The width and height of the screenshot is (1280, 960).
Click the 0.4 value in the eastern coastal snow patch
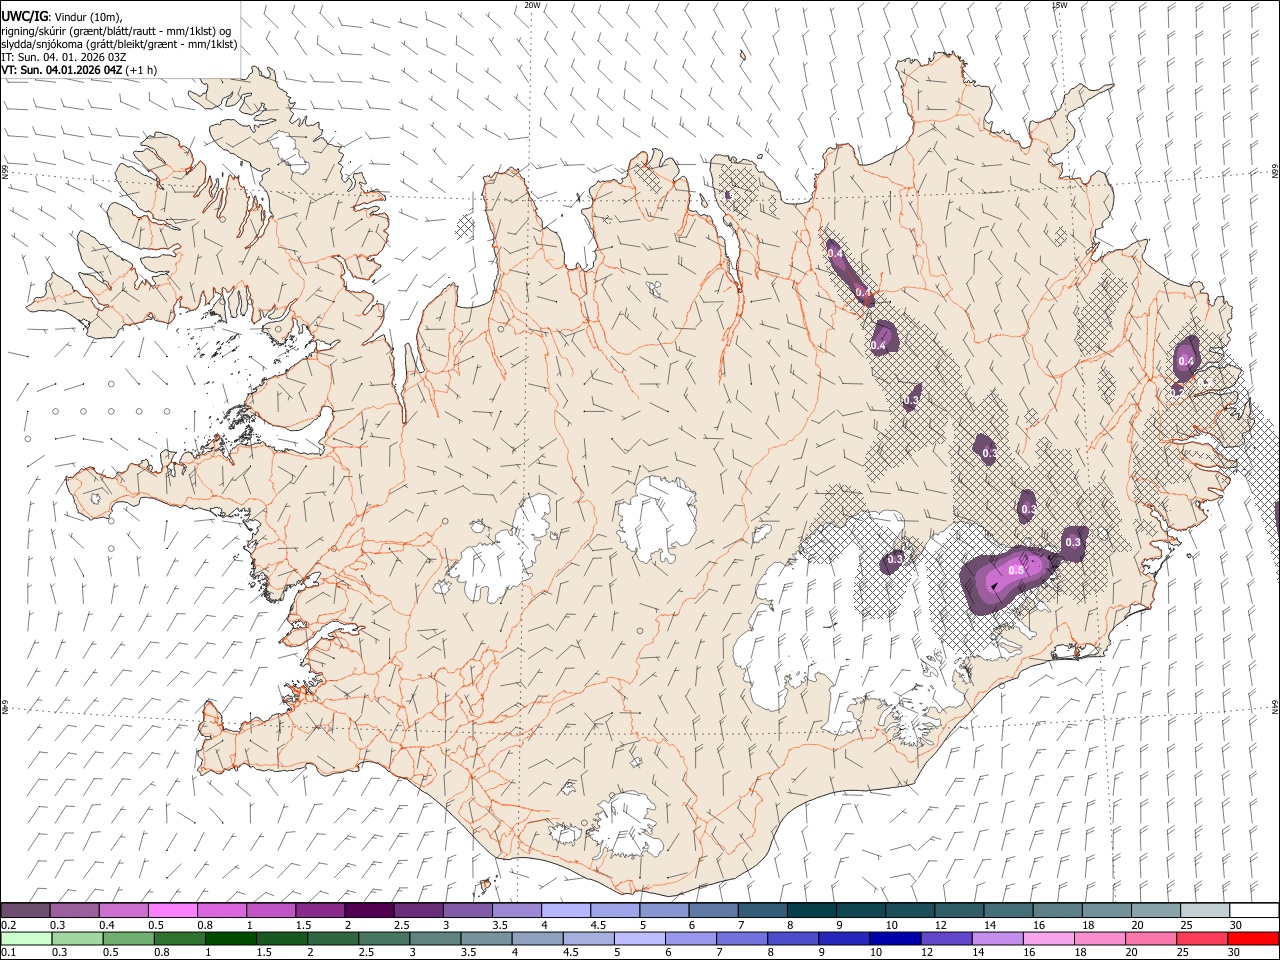(1186, 361)
